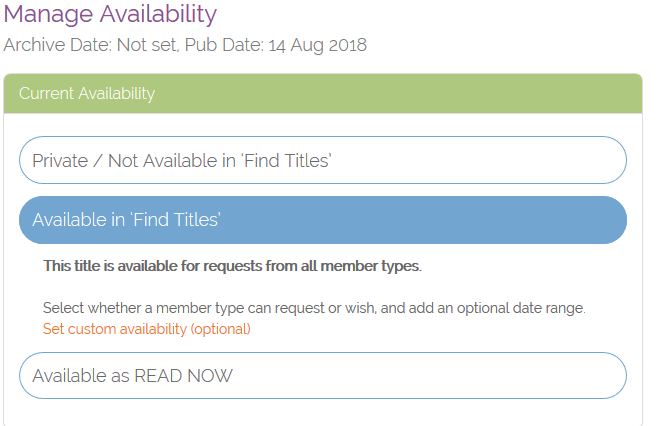The width and height of the screenshot is (658, 426).
Task: Choose Available in 'Find Titles' option
Action: coord(322,220)
